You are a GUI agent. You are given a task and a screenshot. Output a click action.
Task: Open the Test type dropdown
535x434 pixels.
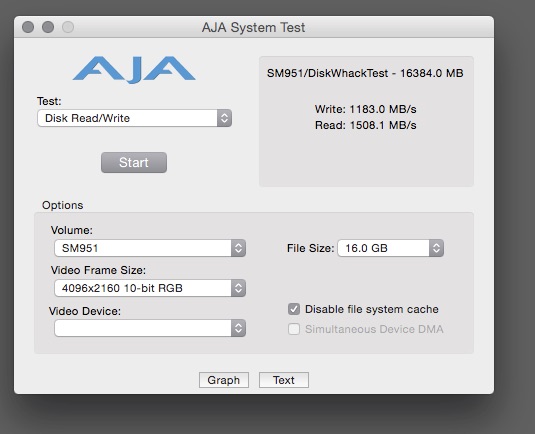click(134, 118)
